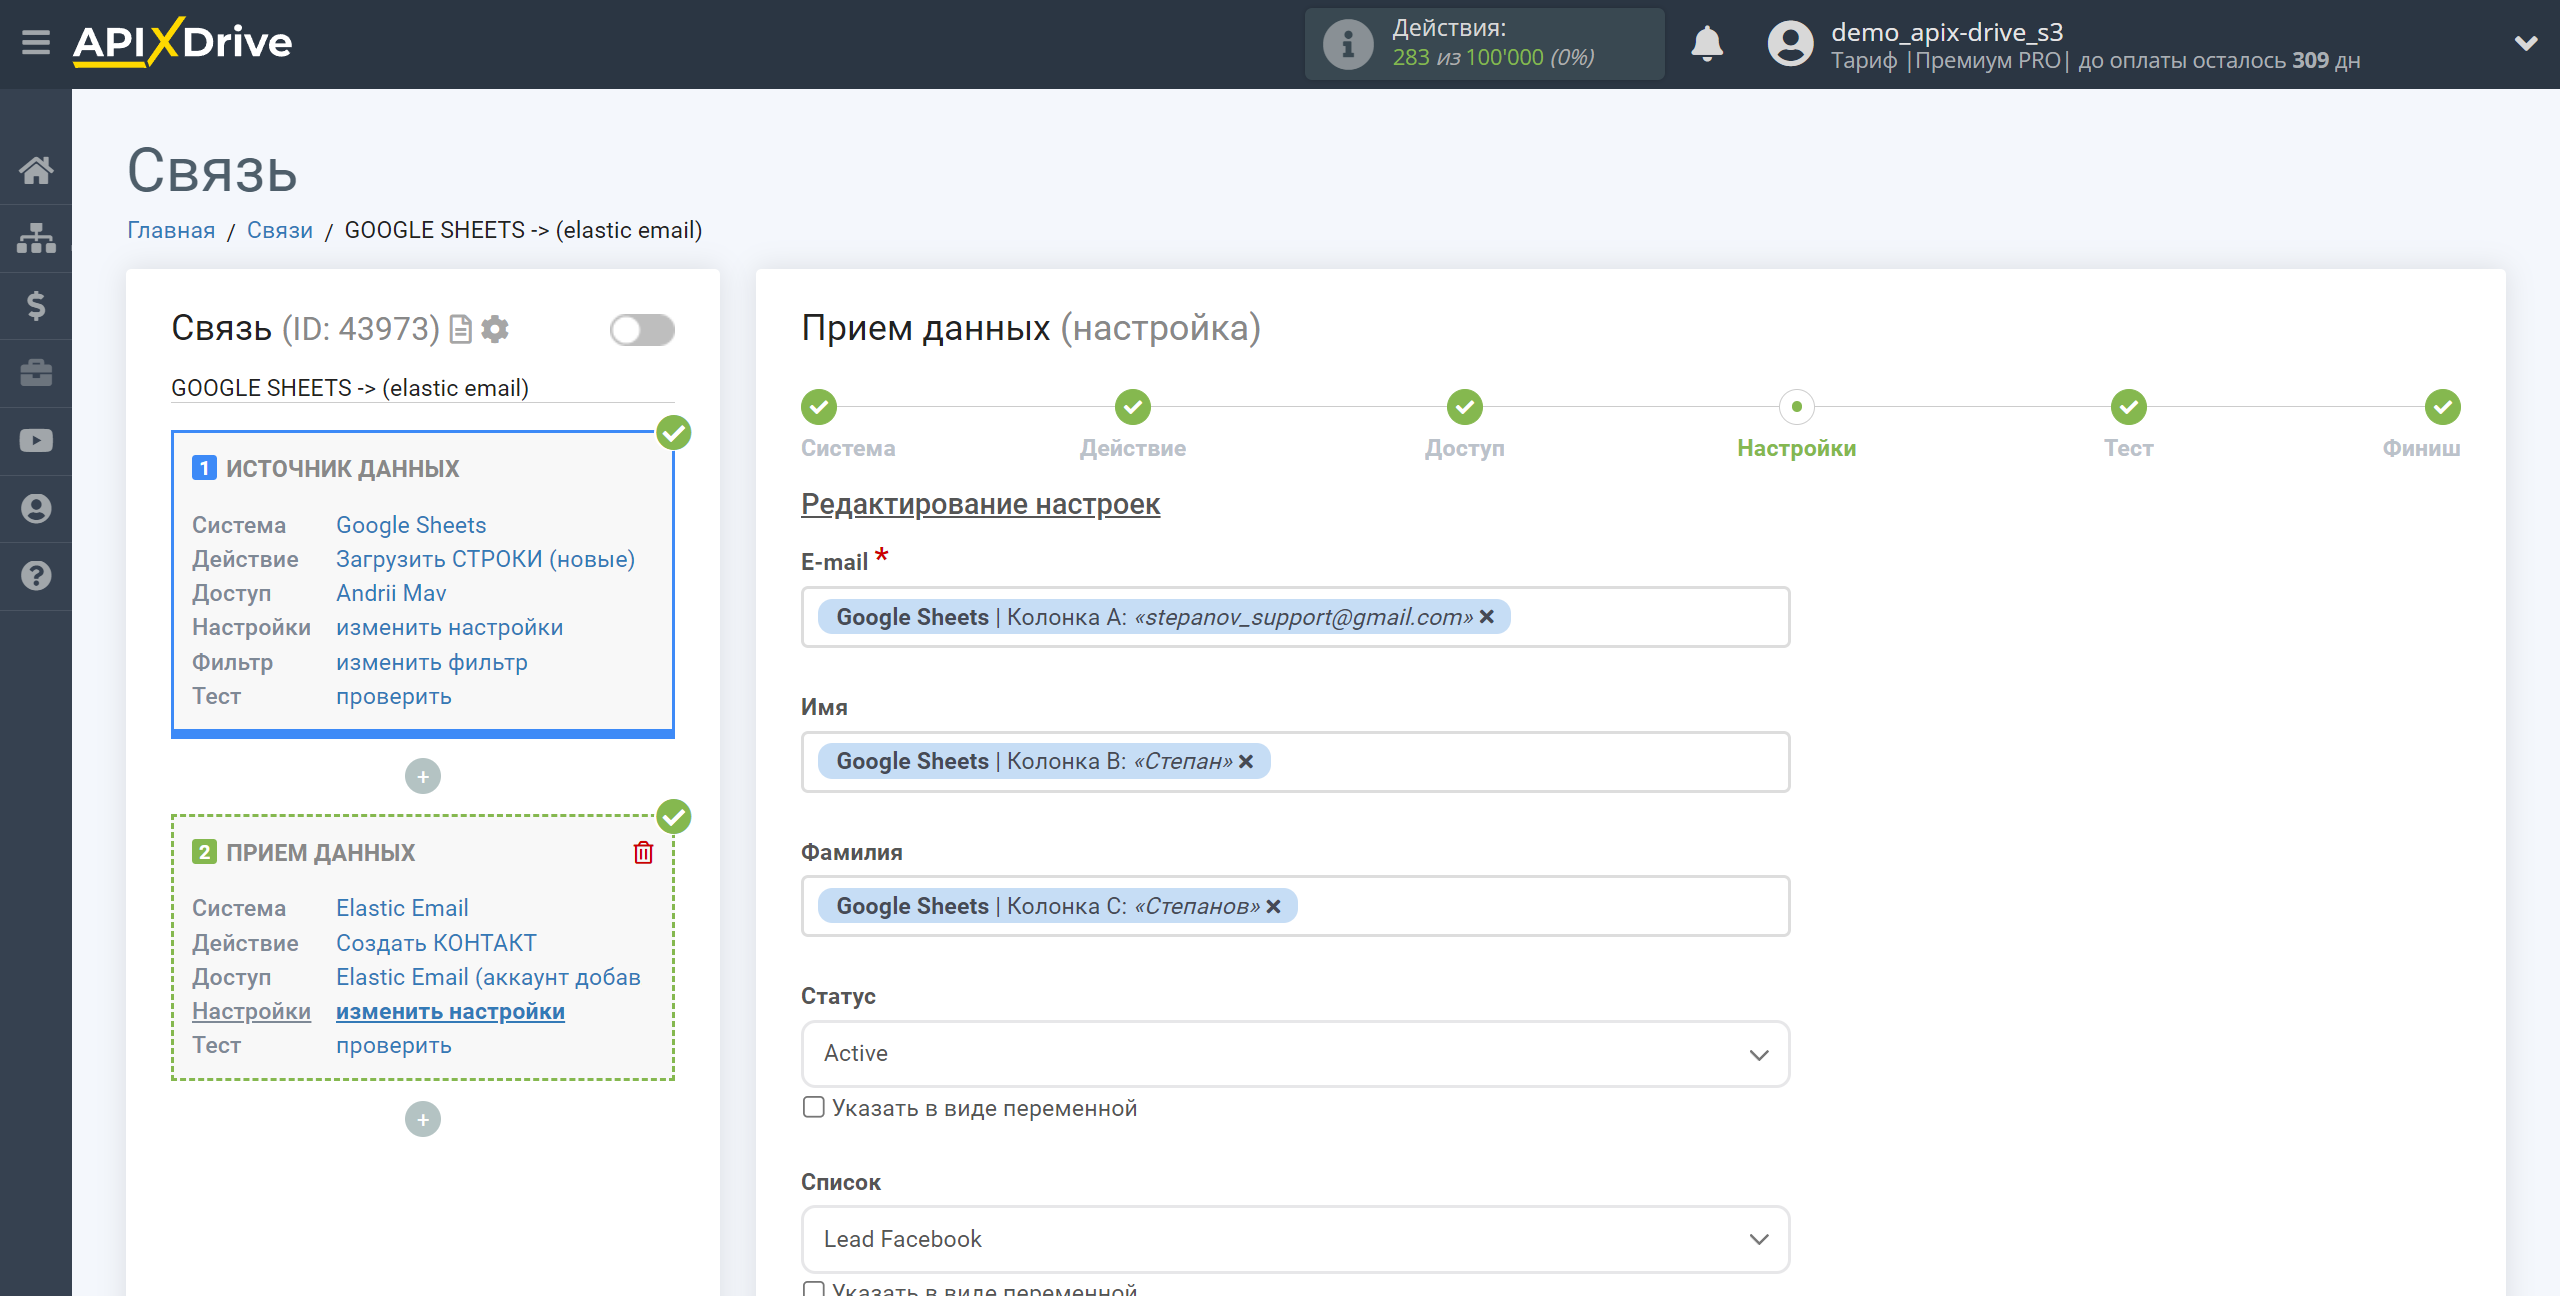The image size is (2560, 1296).
Task: Remove the E-mail Column A tag
Action: coord(1487,617)
